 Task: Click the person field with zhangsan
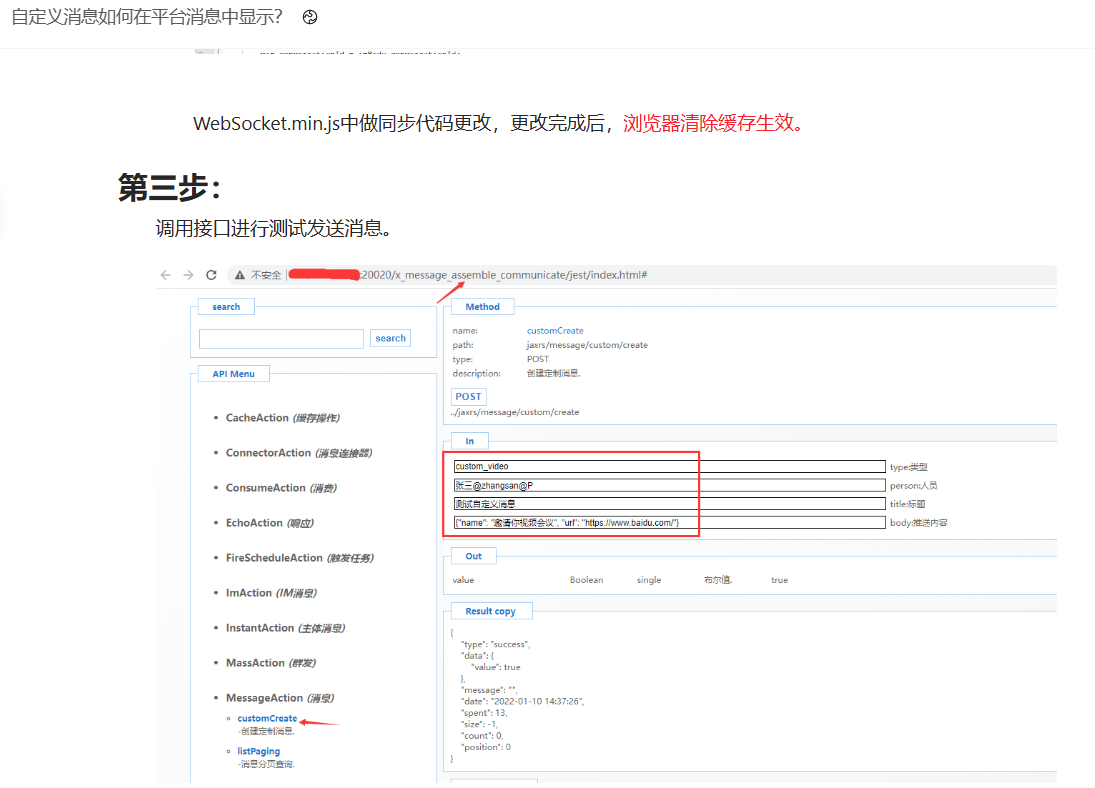[669, 486]
